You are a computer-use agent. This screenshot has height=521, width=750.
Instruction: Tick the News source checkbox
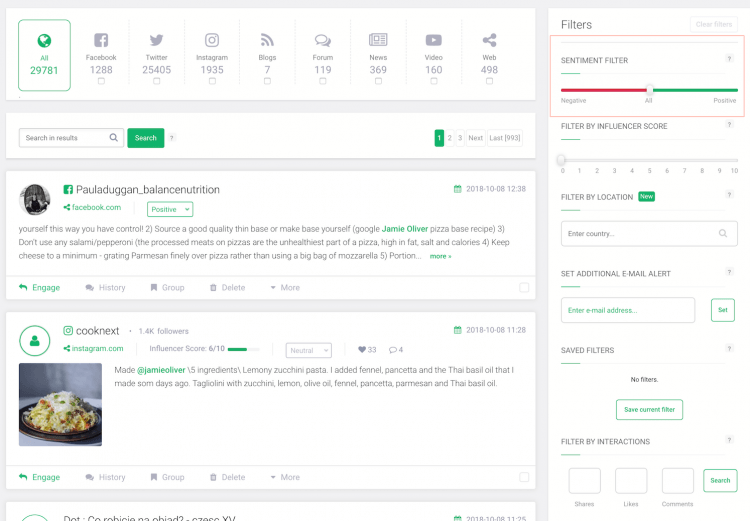pyautogui.click(x=378, y=81)
